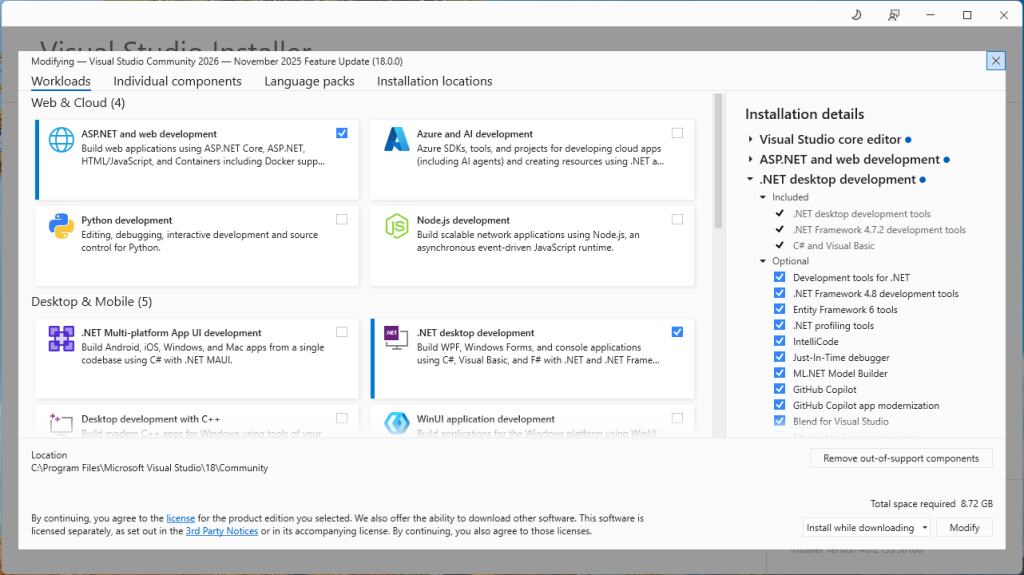
Task: Click the workloads list vertical scrollbar thumb
Action: pyautogui.click(x=718, y=161)
